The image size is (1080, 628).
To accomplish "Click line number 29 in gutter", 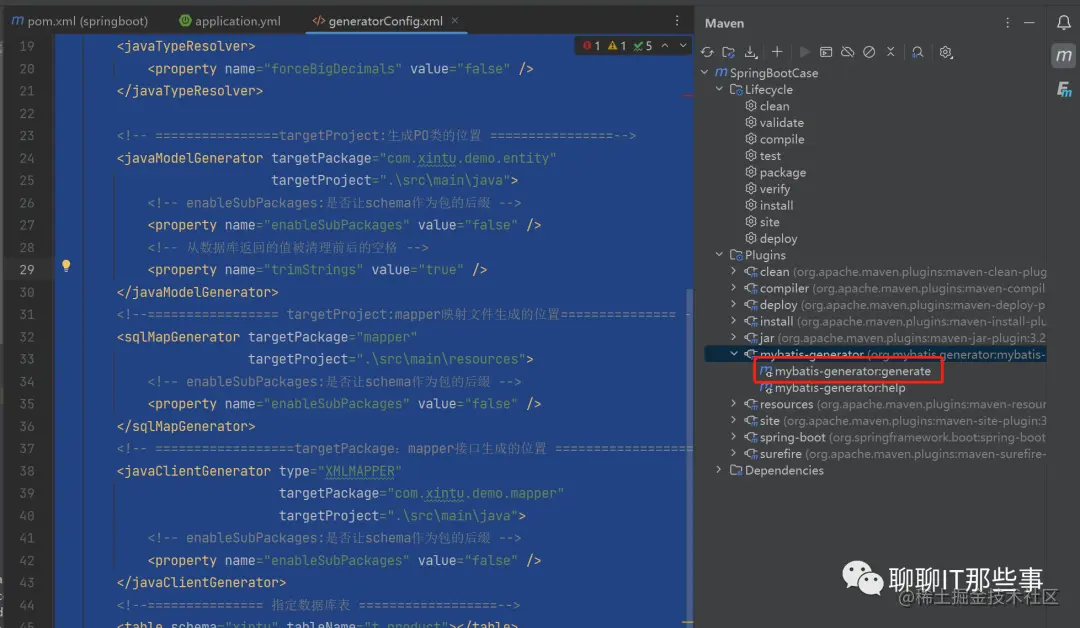I will pyautogui.click(x=26, y=270).
